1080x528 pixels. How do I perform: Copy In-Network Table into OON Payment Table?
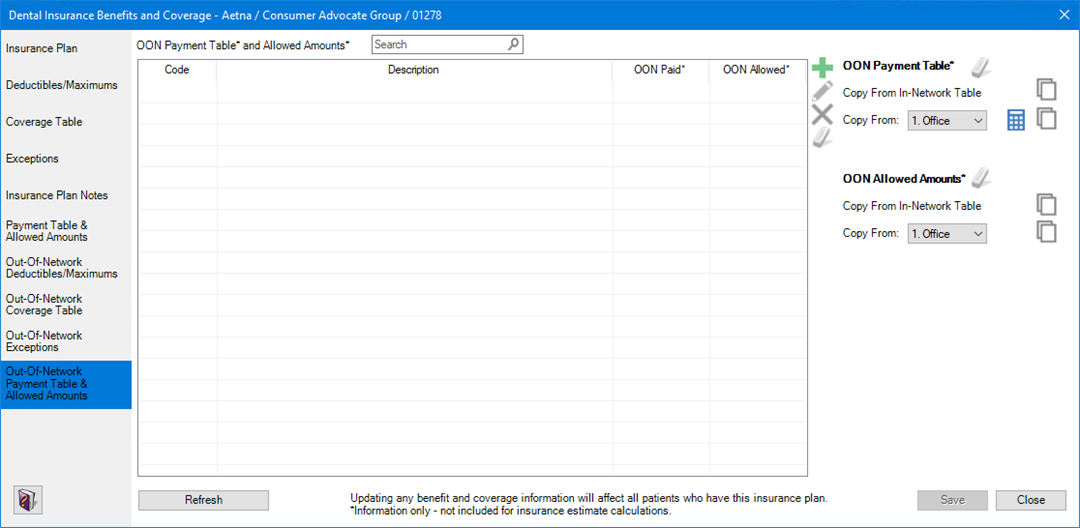coord(1046,90)
